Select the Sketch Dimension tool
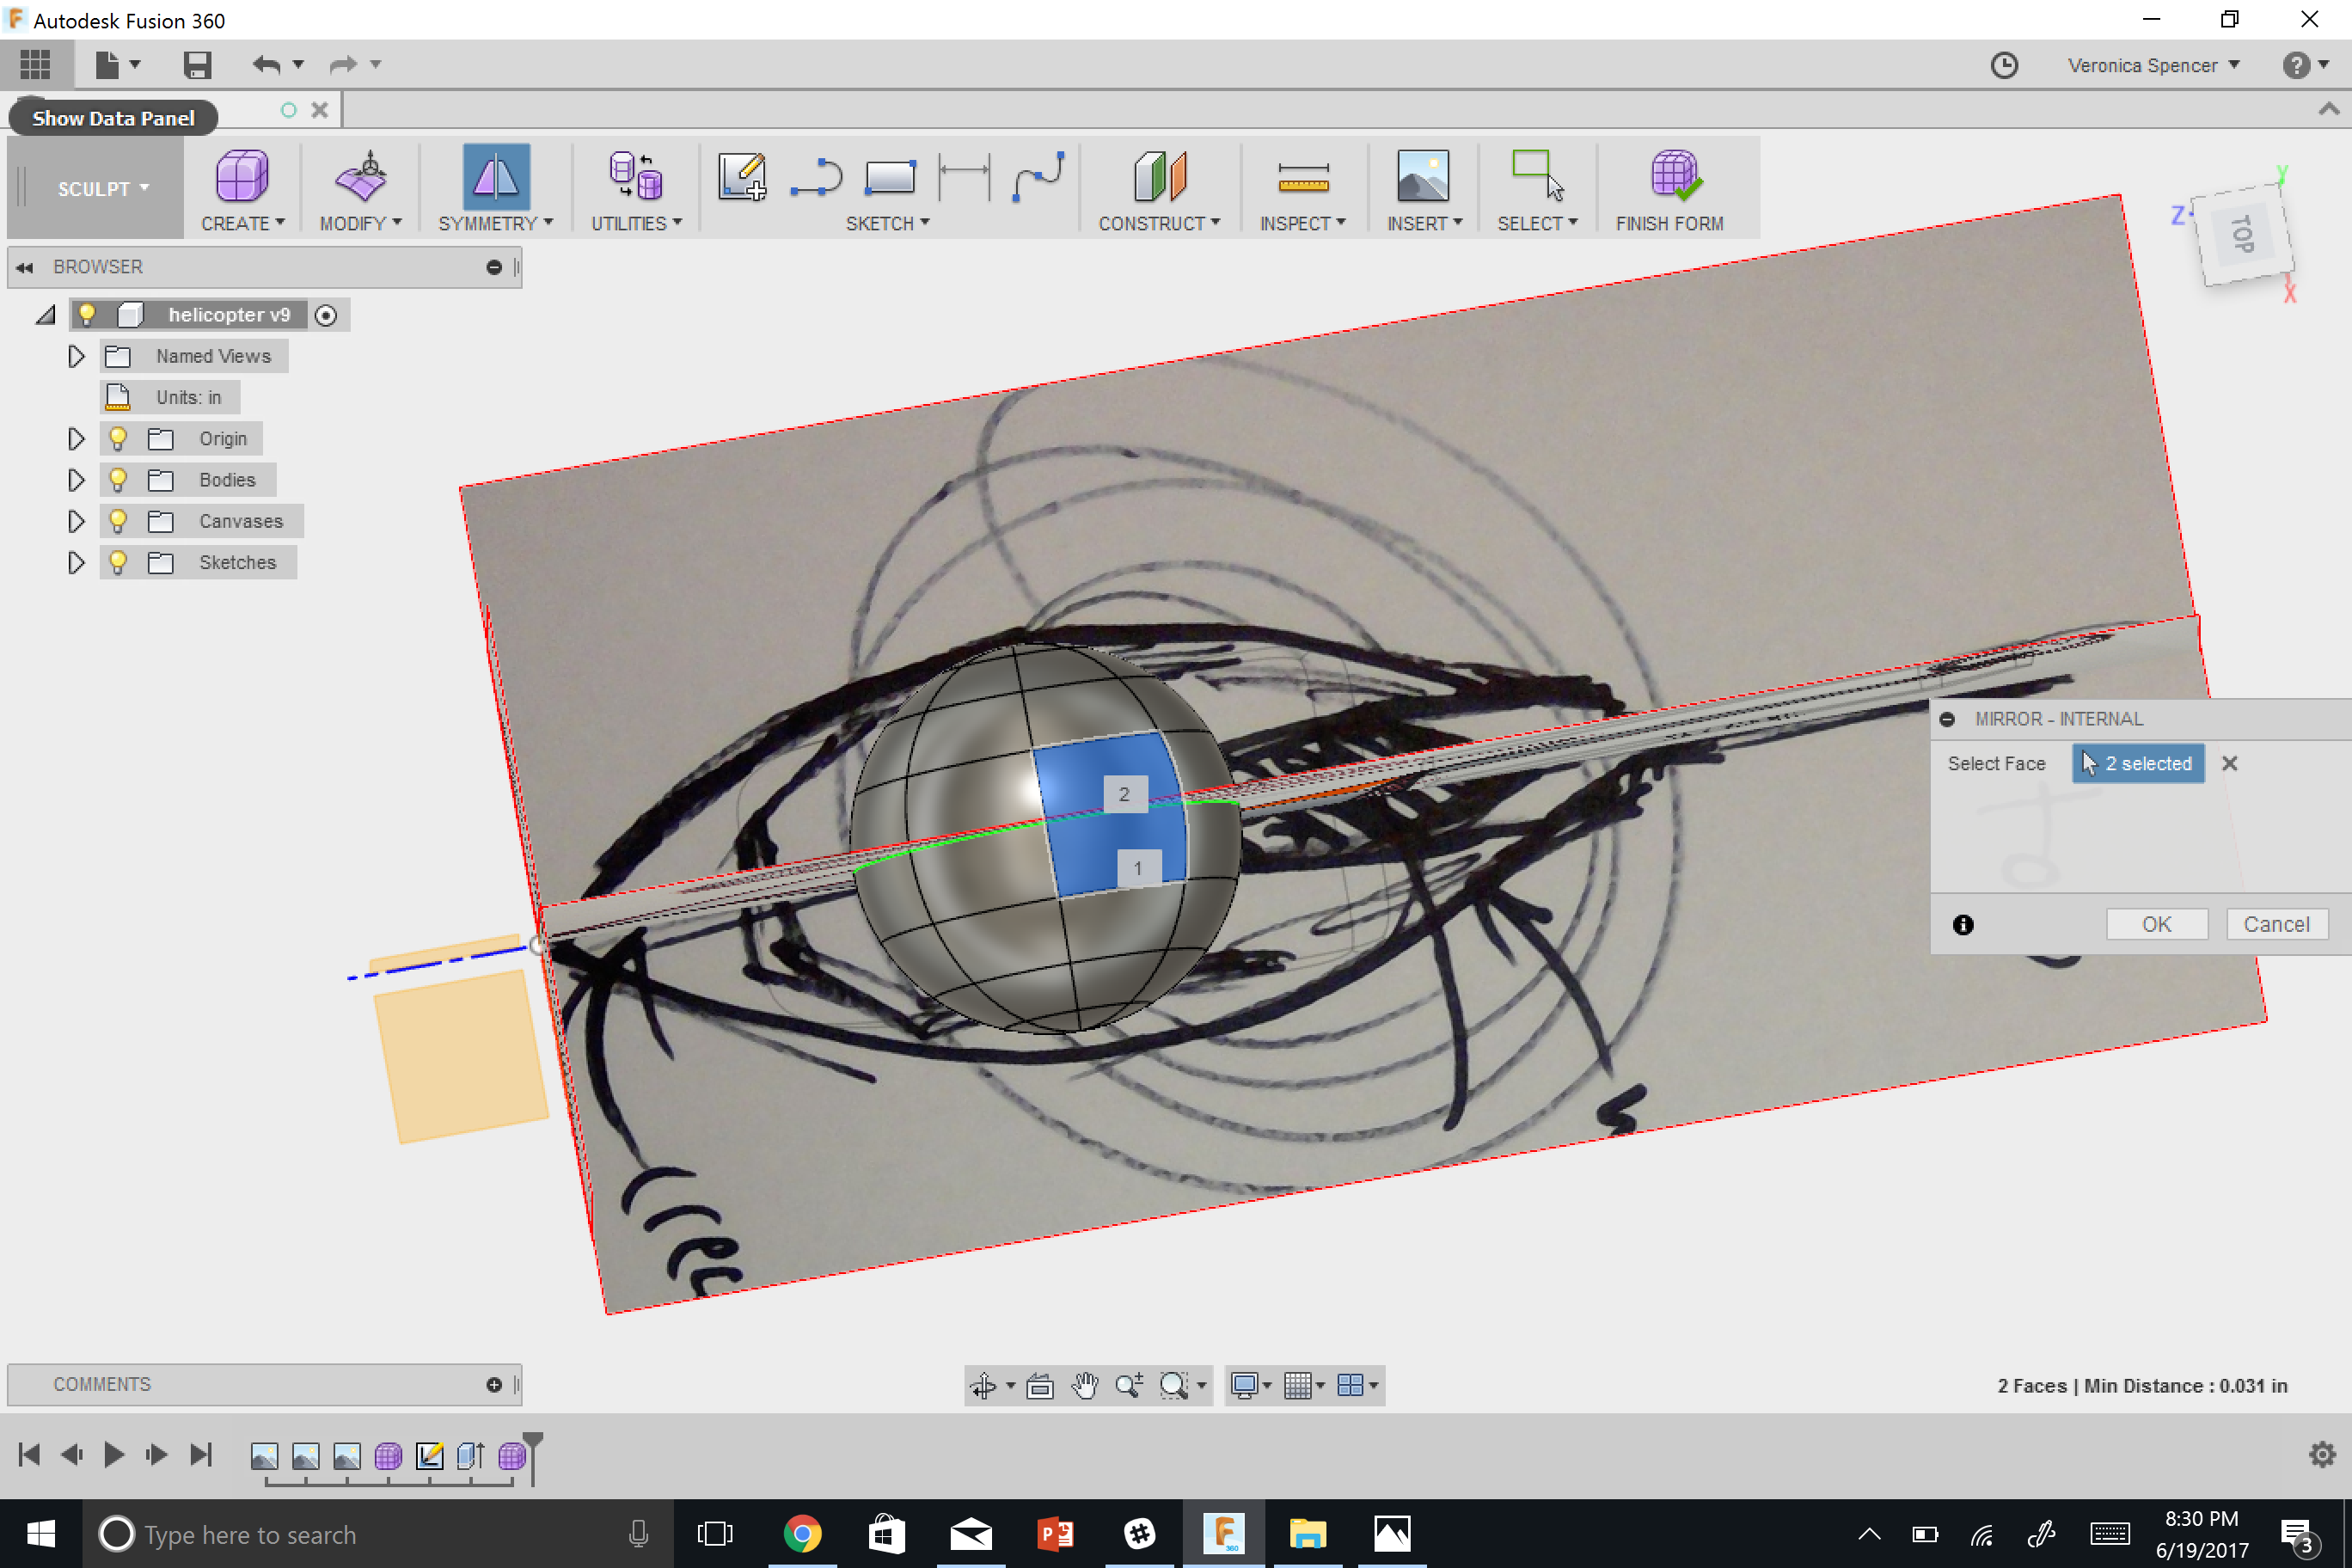The image size is (2352, 1568). pos(964,176)
